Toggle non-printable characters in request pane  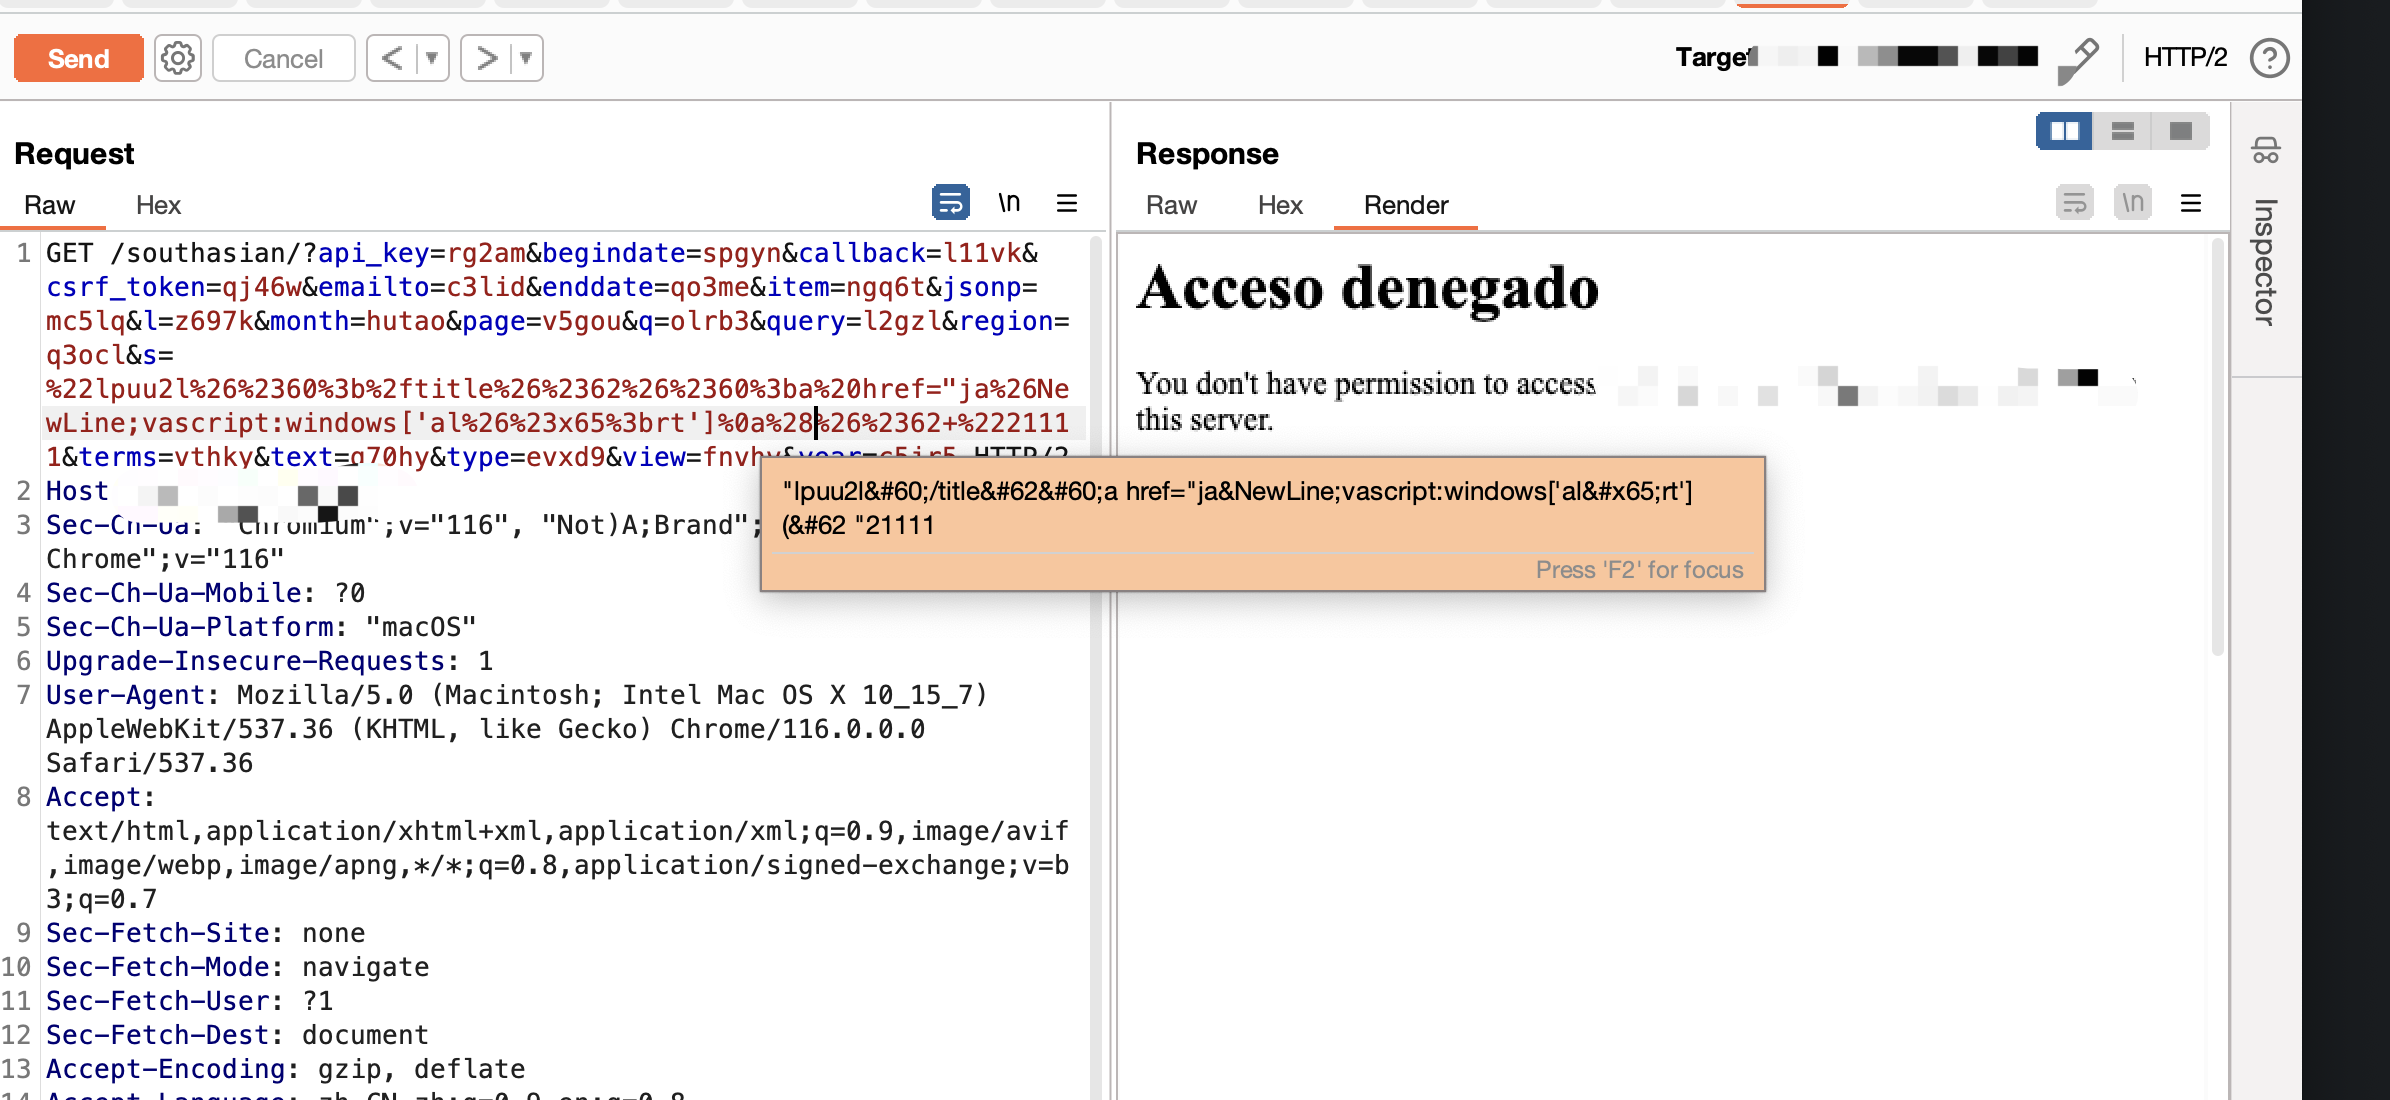point(1009,203)
